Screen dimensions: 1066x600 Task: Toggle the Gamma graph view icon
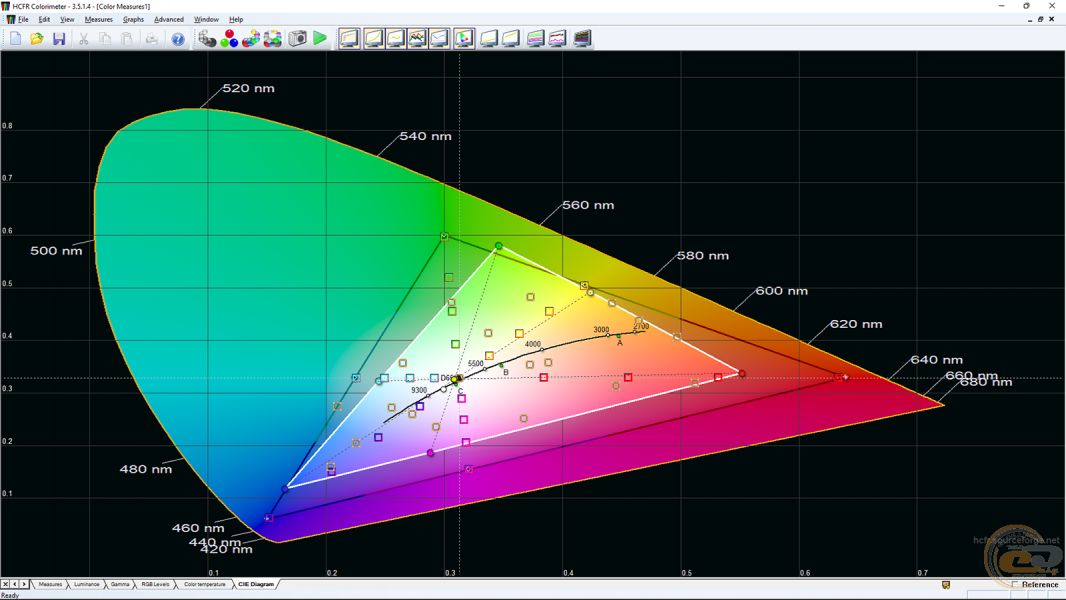coord(396,39)
